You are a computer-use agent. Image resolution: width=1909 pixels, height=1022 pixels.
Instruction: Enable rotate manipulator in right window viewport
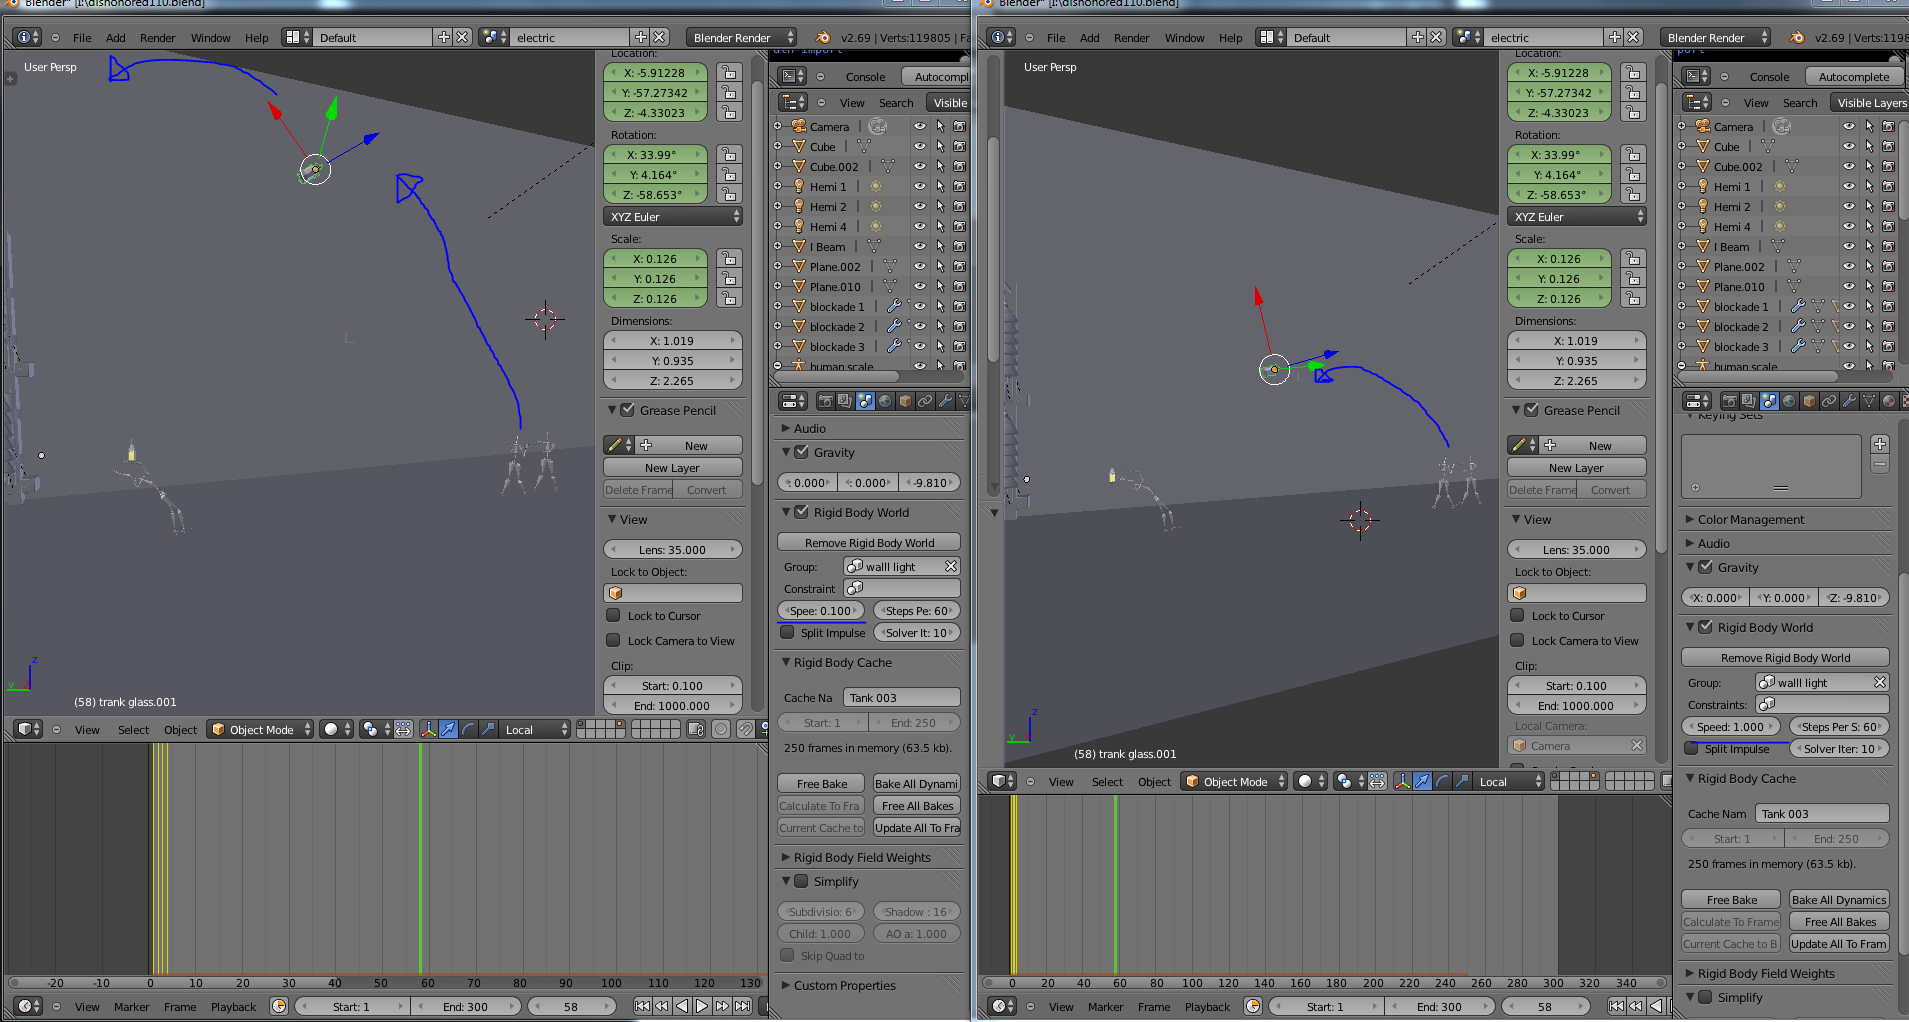tap(1442, 781)
